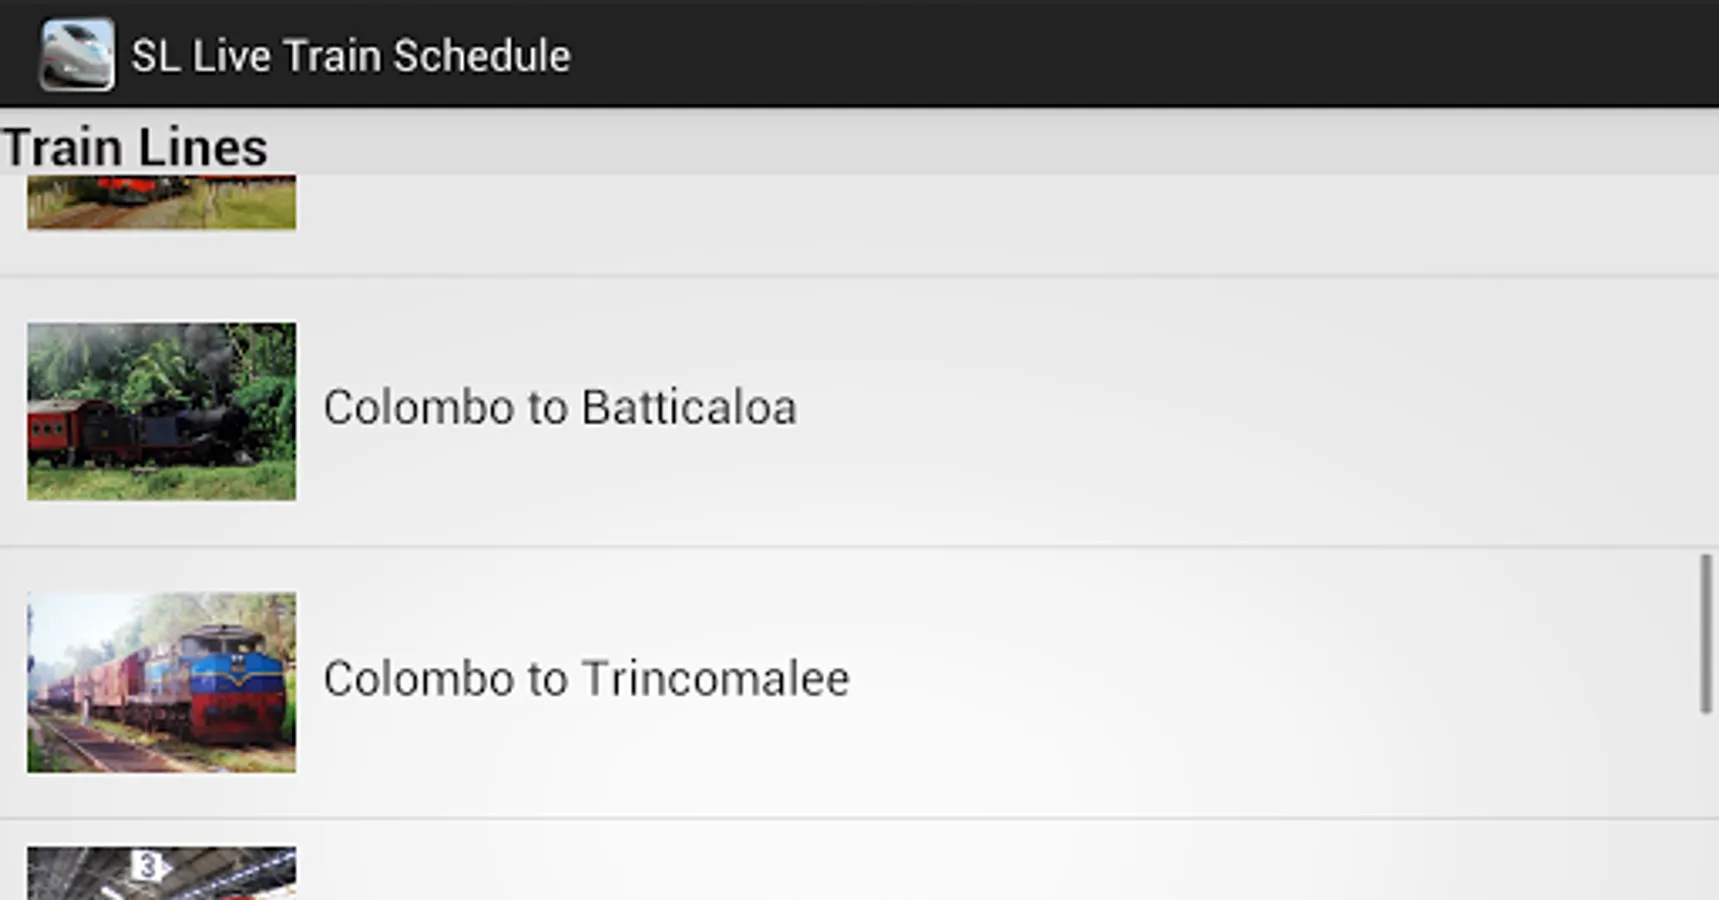Tap the platform number 3 sign image
Viewport: 1719px width, 900px height.
[148, 865]
